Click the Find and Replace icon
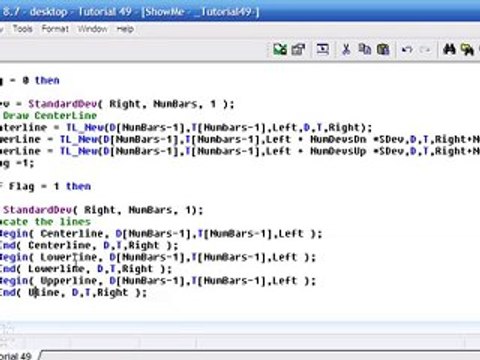Viewport: 480px width, 360px height. pos(467,49)
